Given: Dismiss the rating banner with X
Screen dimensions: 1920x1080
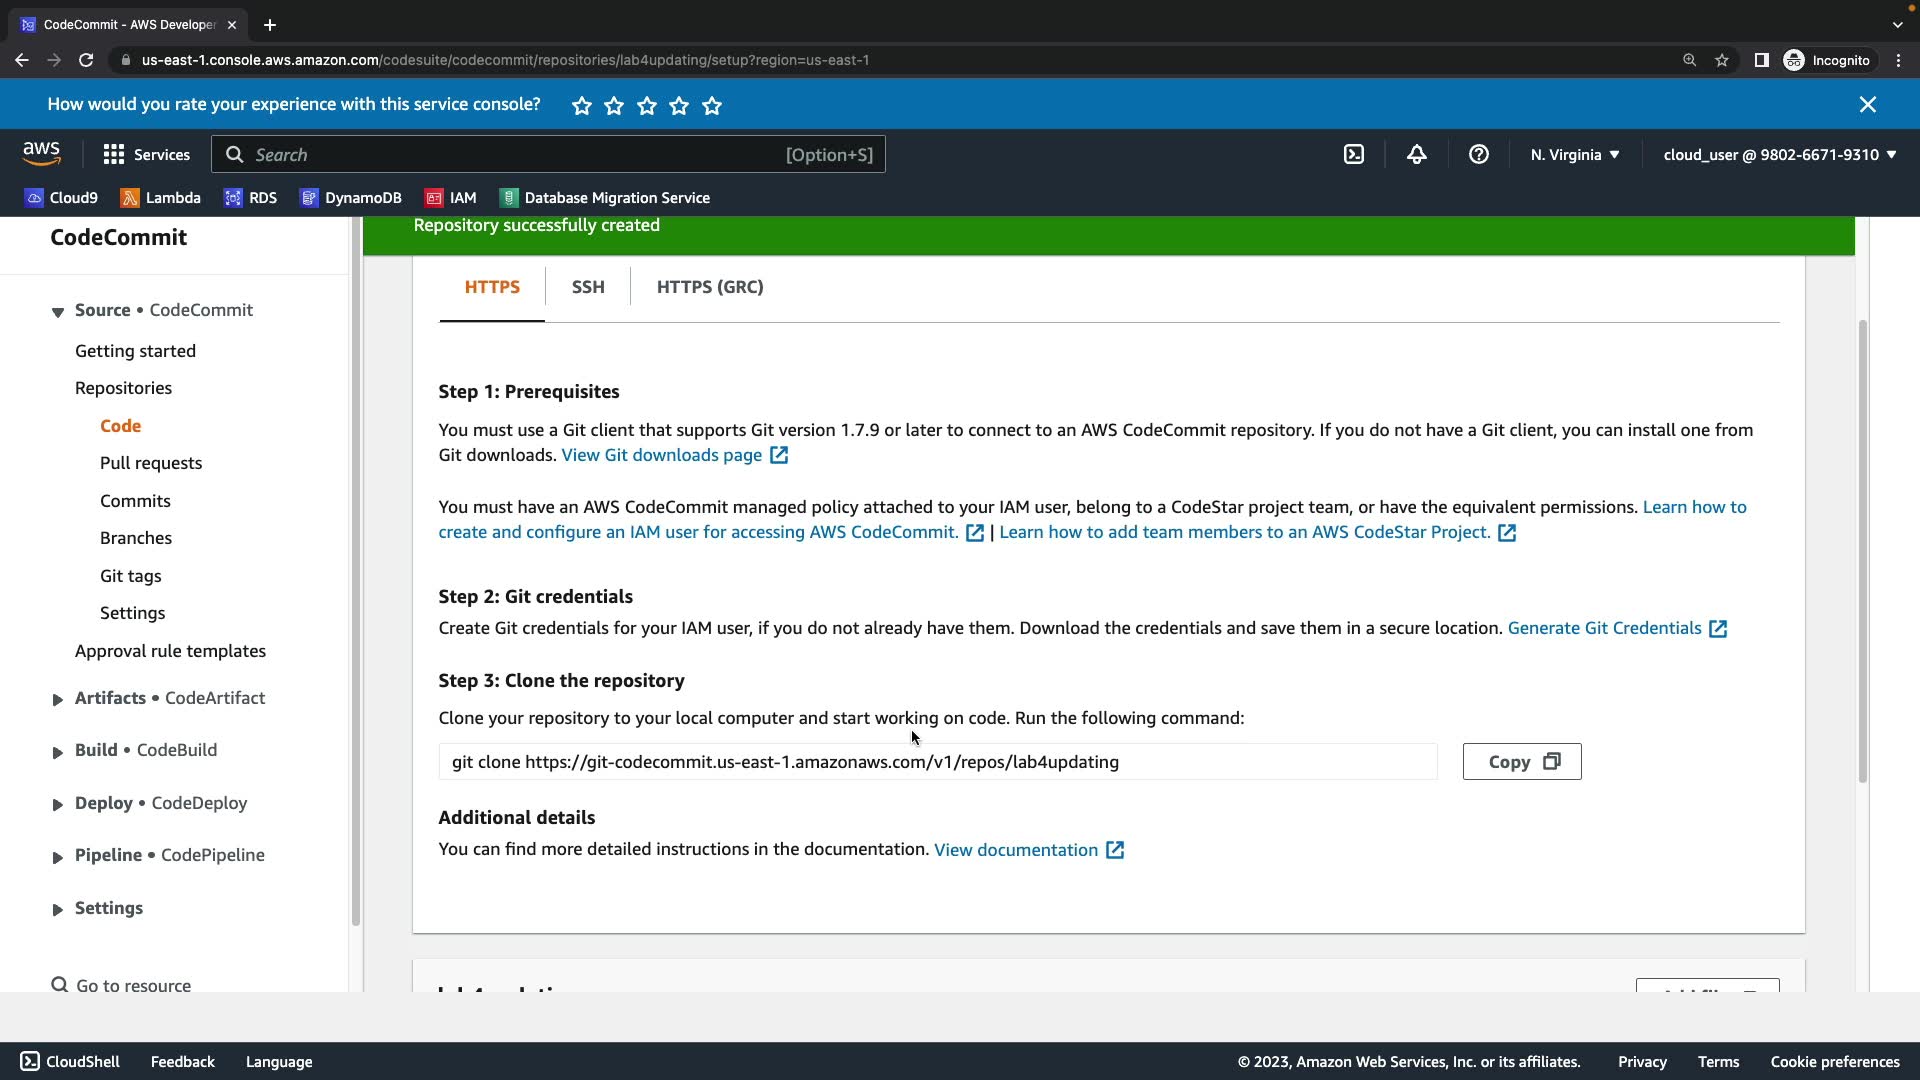Looking at the screenshot, I should (1867, 104).
